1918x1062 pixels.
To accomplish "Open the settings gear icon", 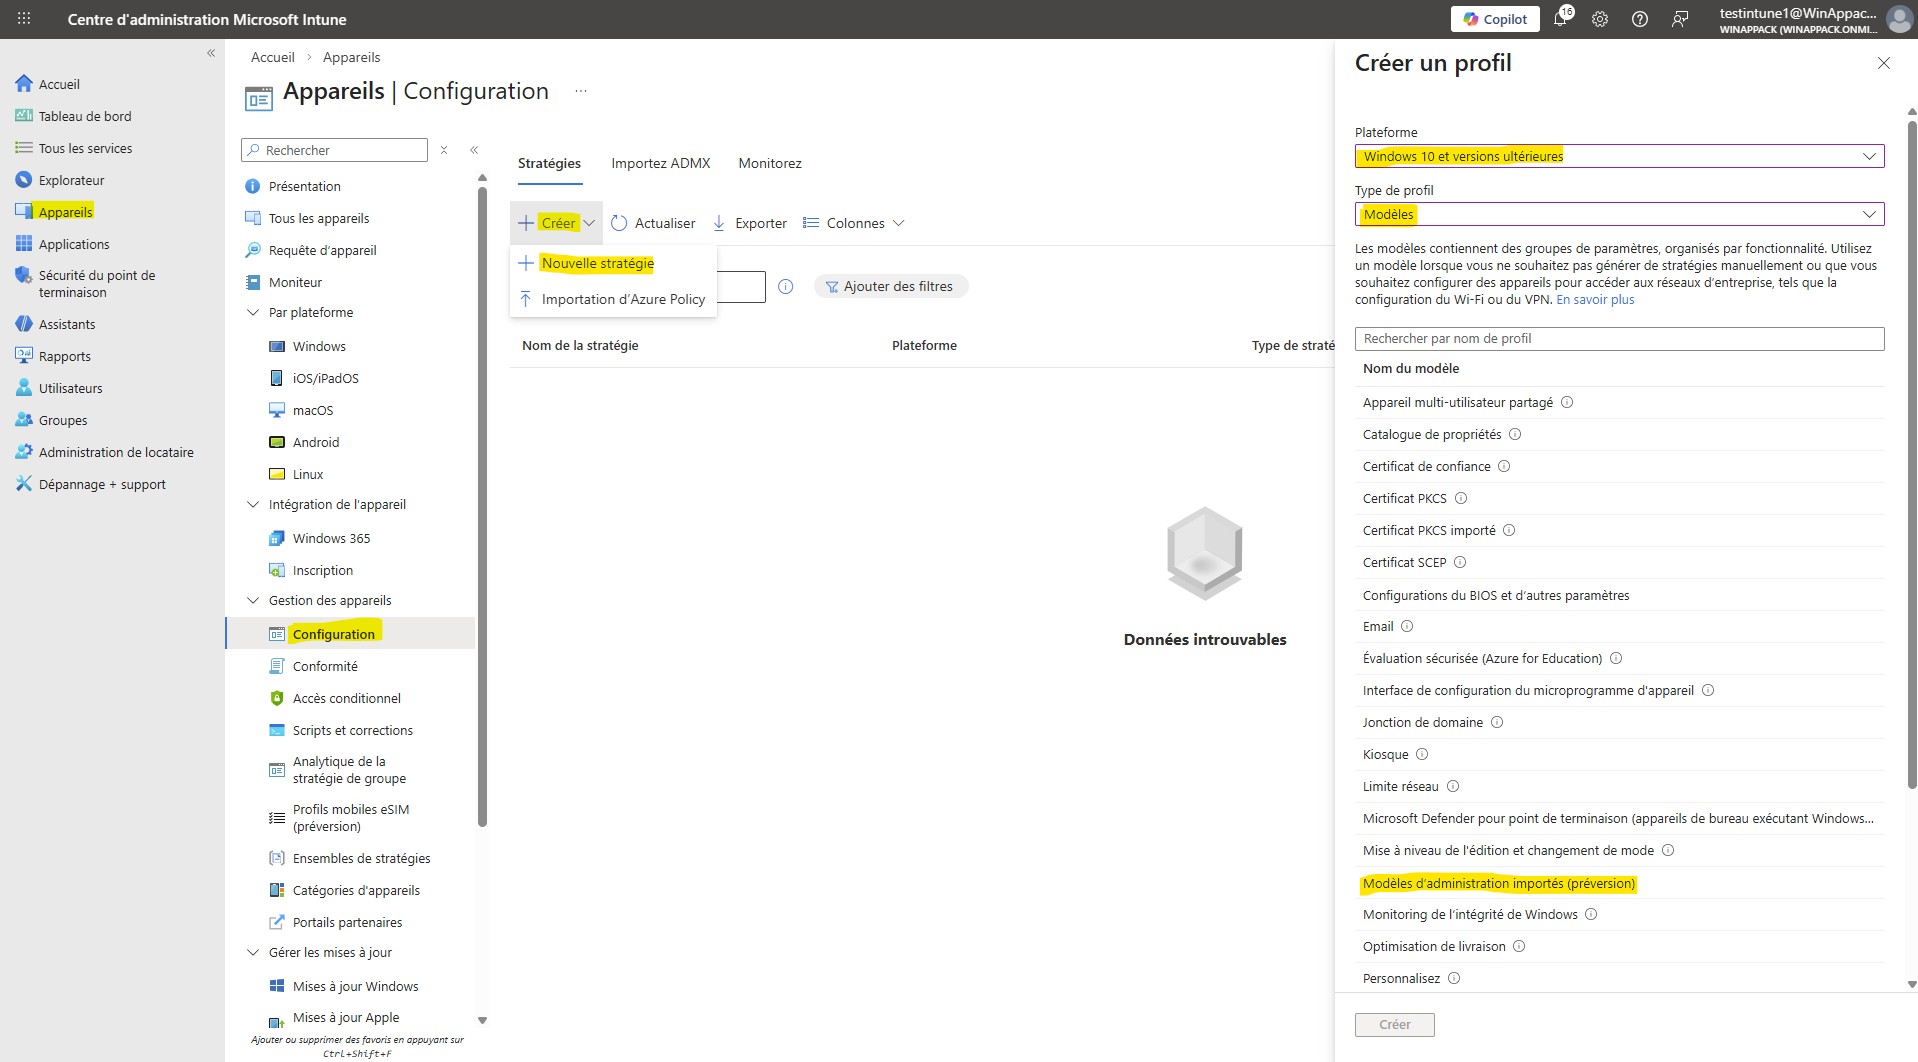I will (x=1600, y=18).
